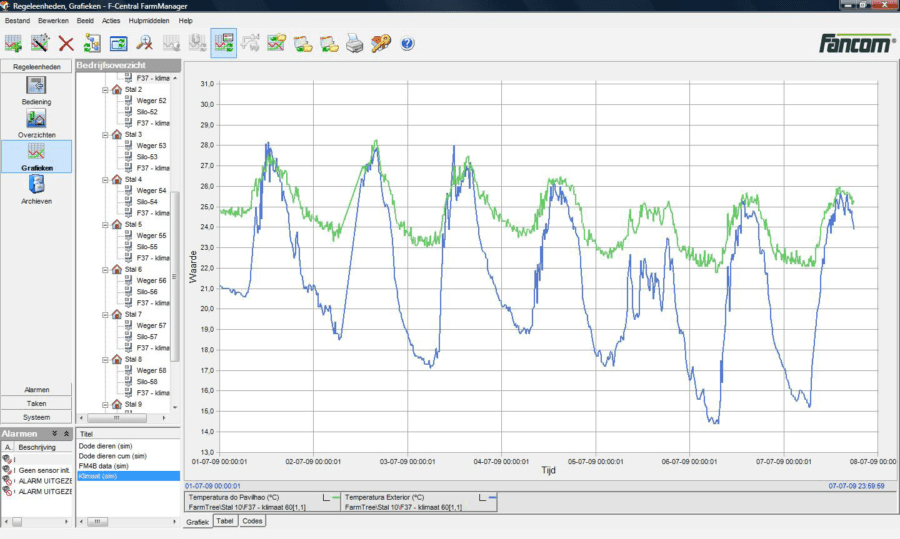Click the red X delete icon
The height and width of the screenshot is (539, 900).
[66, 43]
